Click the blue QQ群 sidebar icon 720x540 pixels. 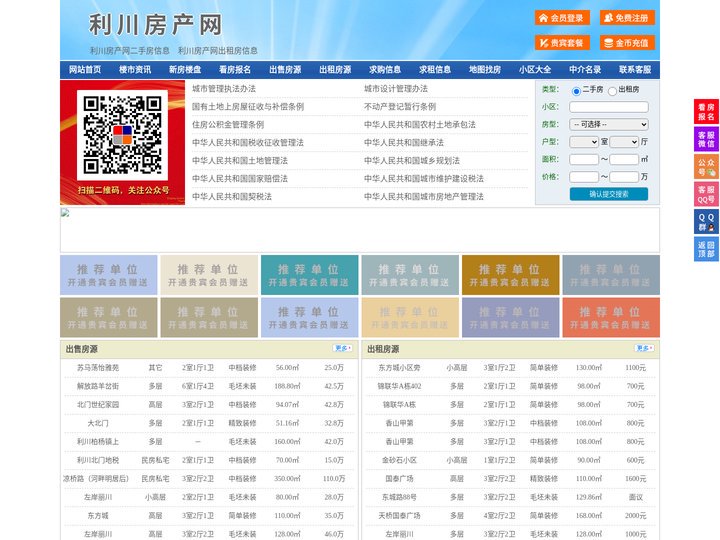pyautogui.click(x=706, y=222)
